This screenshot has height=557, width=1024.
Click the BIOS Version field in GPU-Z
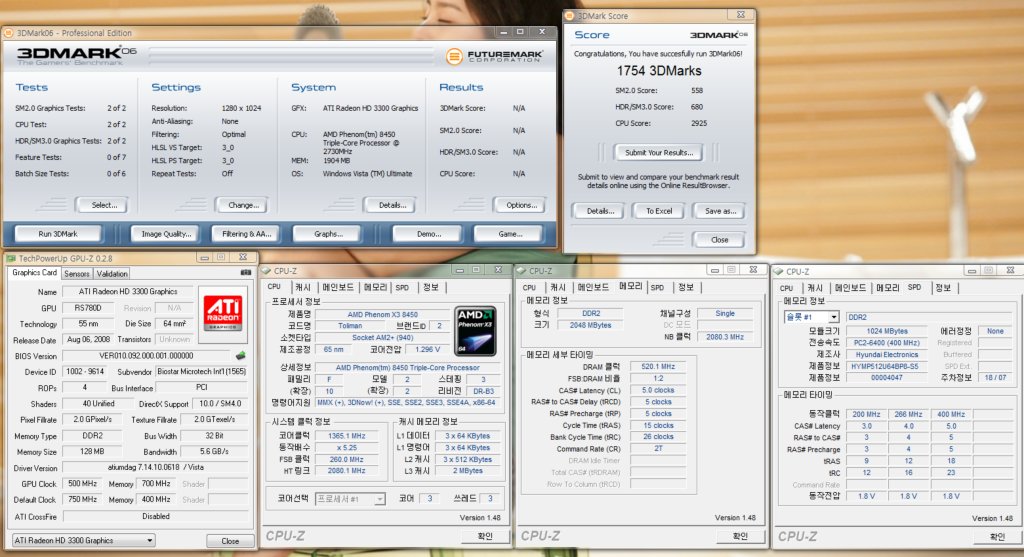point(146,356)
